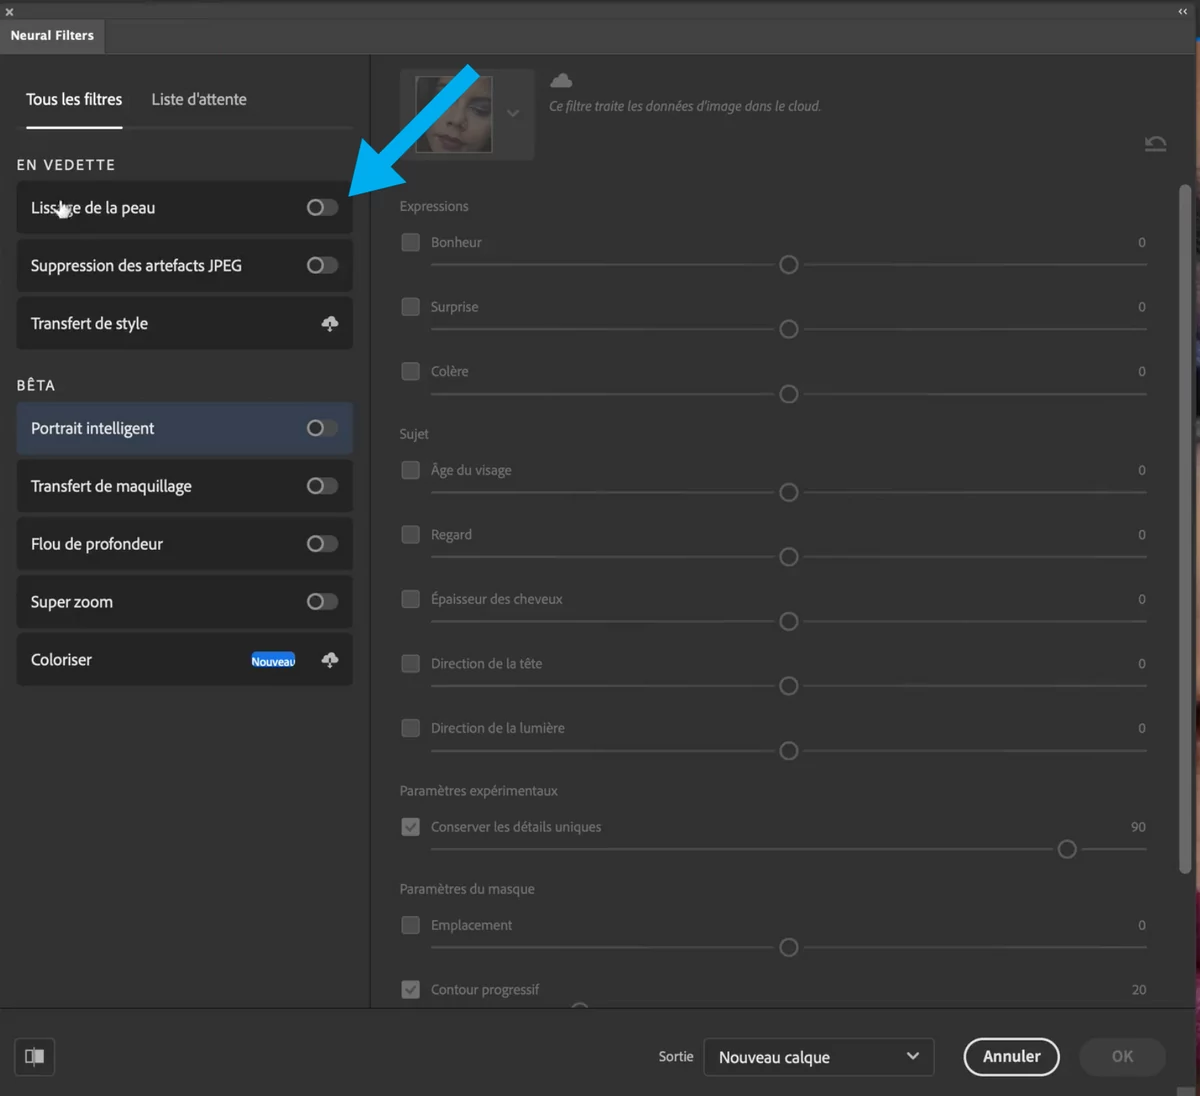This screenshot has height=1096, width=1200.
Task: Enable the Regard checkbox
Action: 410,535
